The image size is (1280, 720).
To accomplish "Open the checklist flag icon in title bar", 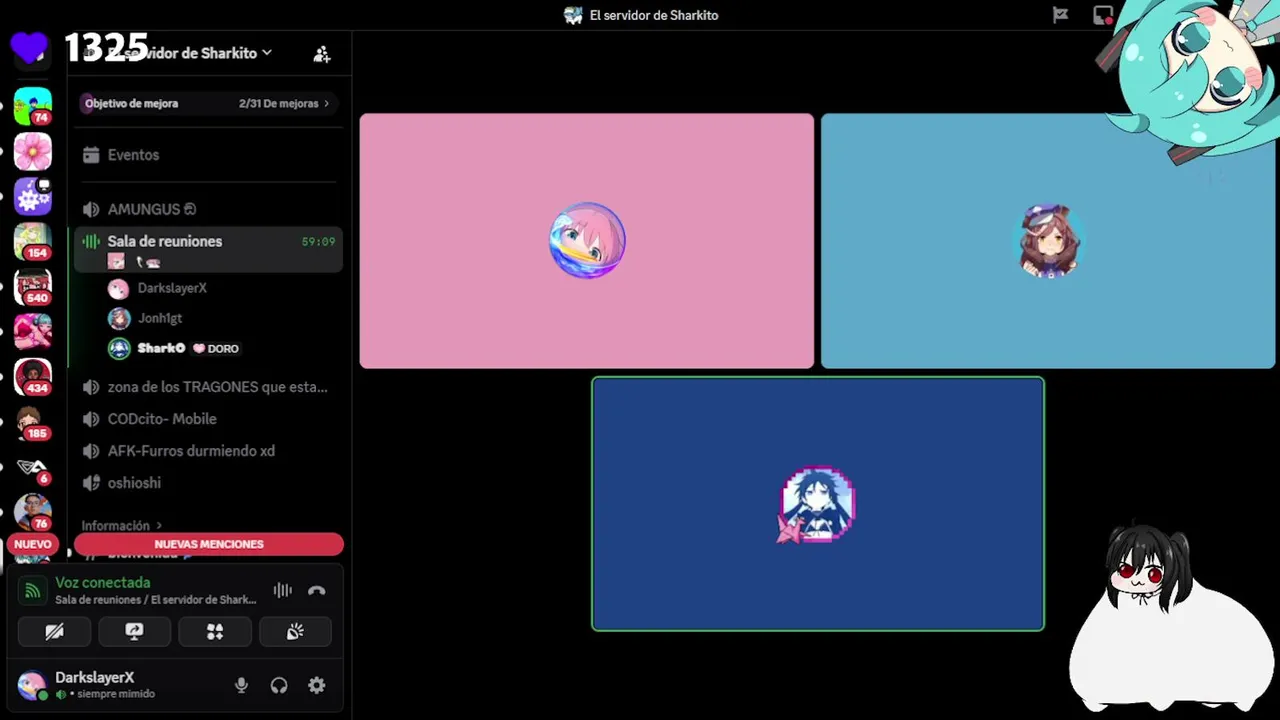I will tap(1061, 15).
